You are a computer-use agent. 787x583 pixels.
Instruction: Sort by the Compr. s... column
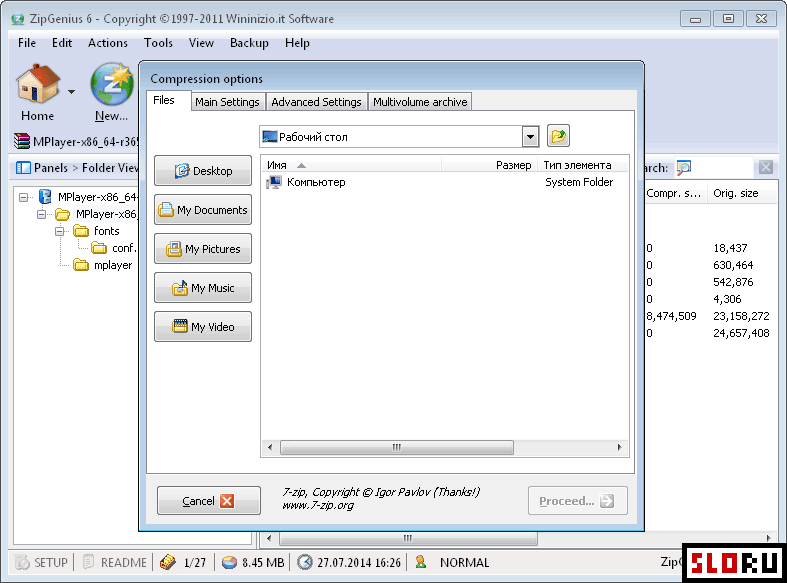coord(674,193)
